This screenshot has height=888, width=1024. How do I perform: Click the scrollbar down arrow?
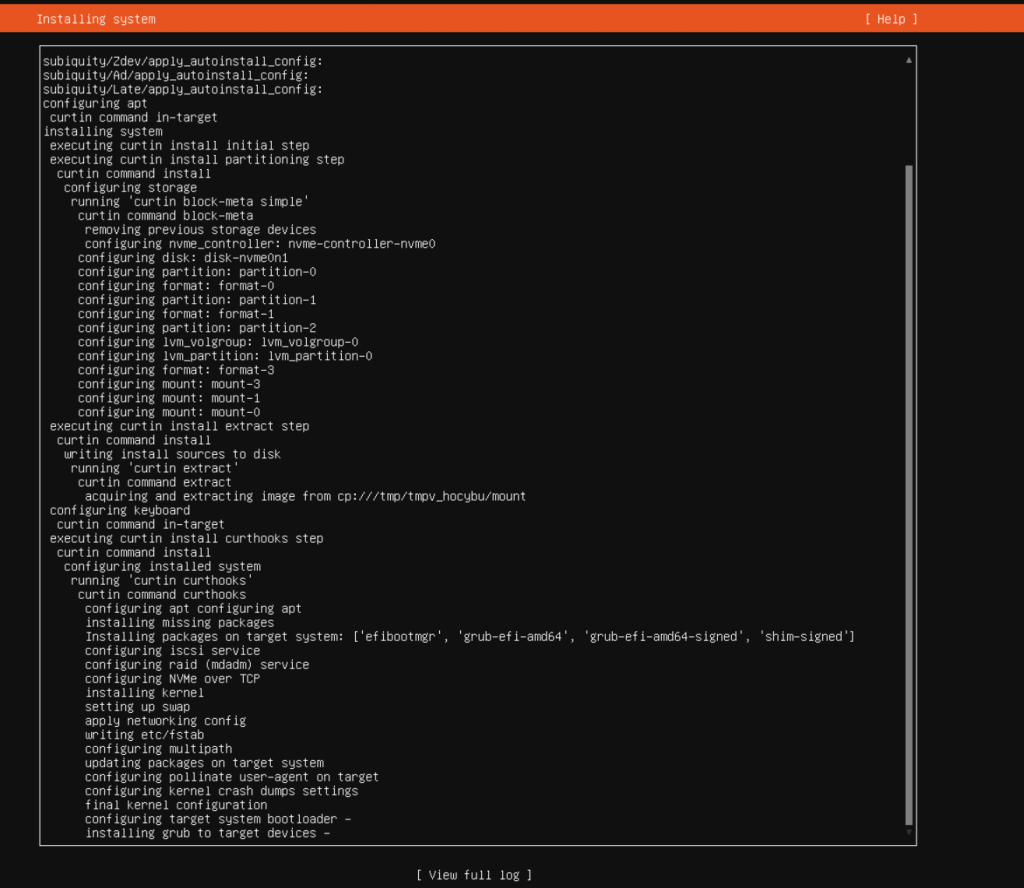click(908, 832)
